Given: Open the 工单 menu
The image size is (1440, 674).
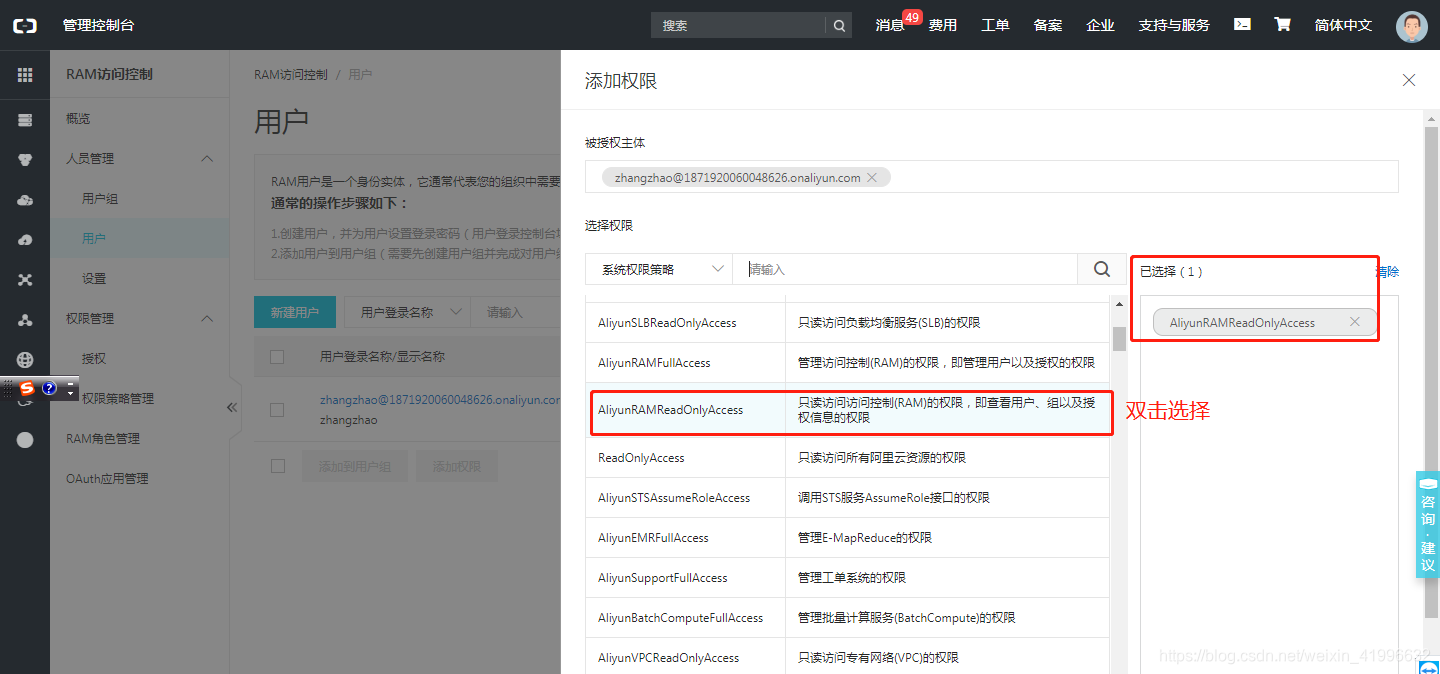Looking at the screenshot, I should [995, 25].
